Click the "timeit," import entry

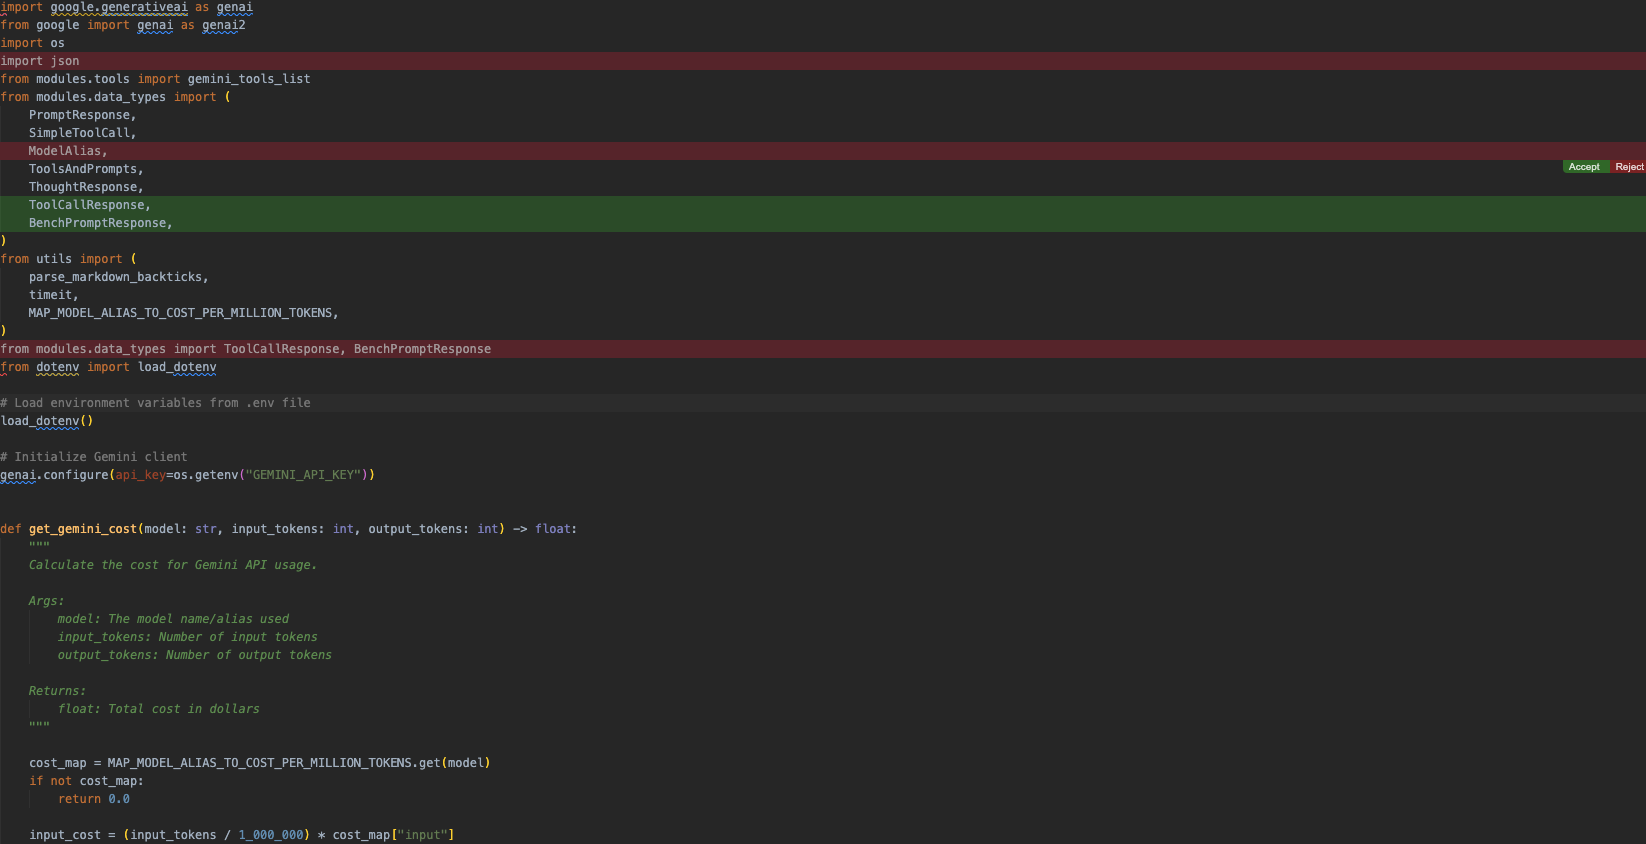[54, 295]
